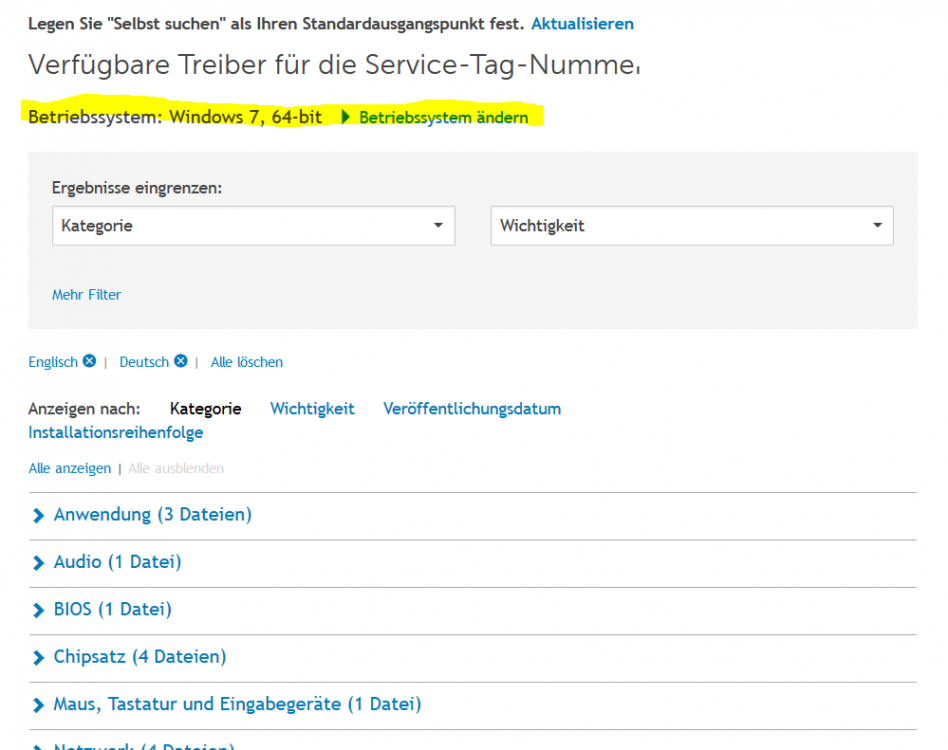
Task: Click chevron icon beside Chipsatz category
Action: click(x=39, y=658)
